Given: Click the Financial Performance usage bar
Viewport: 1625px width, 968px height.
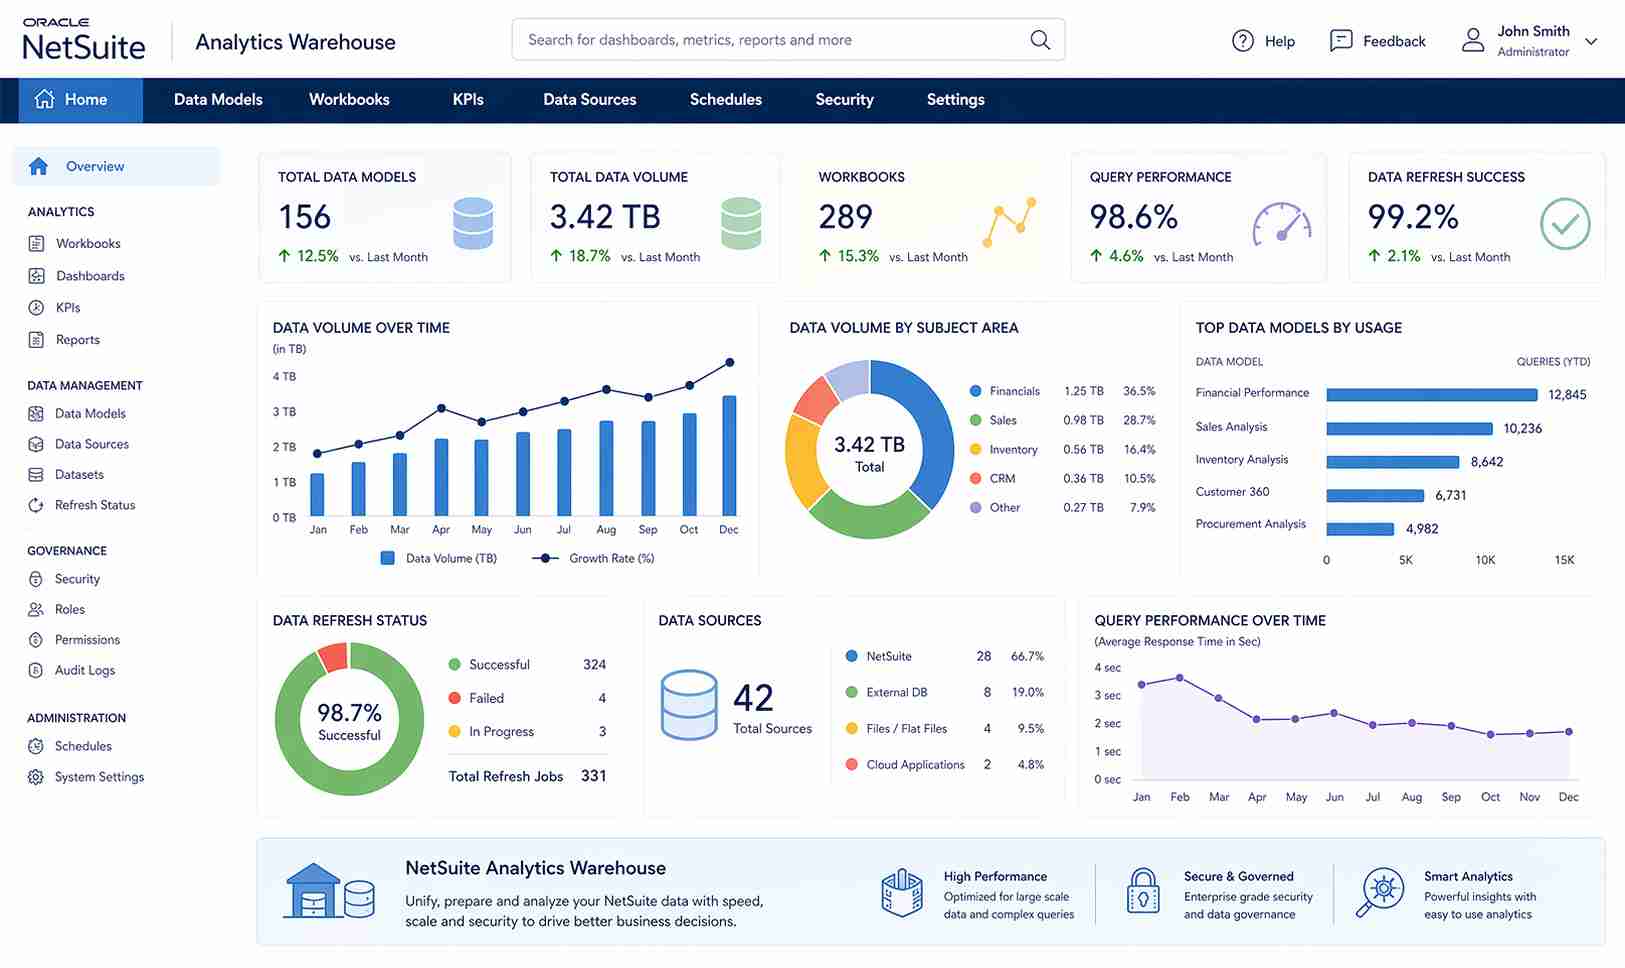Looking at the screenshot, I should click(1432, 395).
